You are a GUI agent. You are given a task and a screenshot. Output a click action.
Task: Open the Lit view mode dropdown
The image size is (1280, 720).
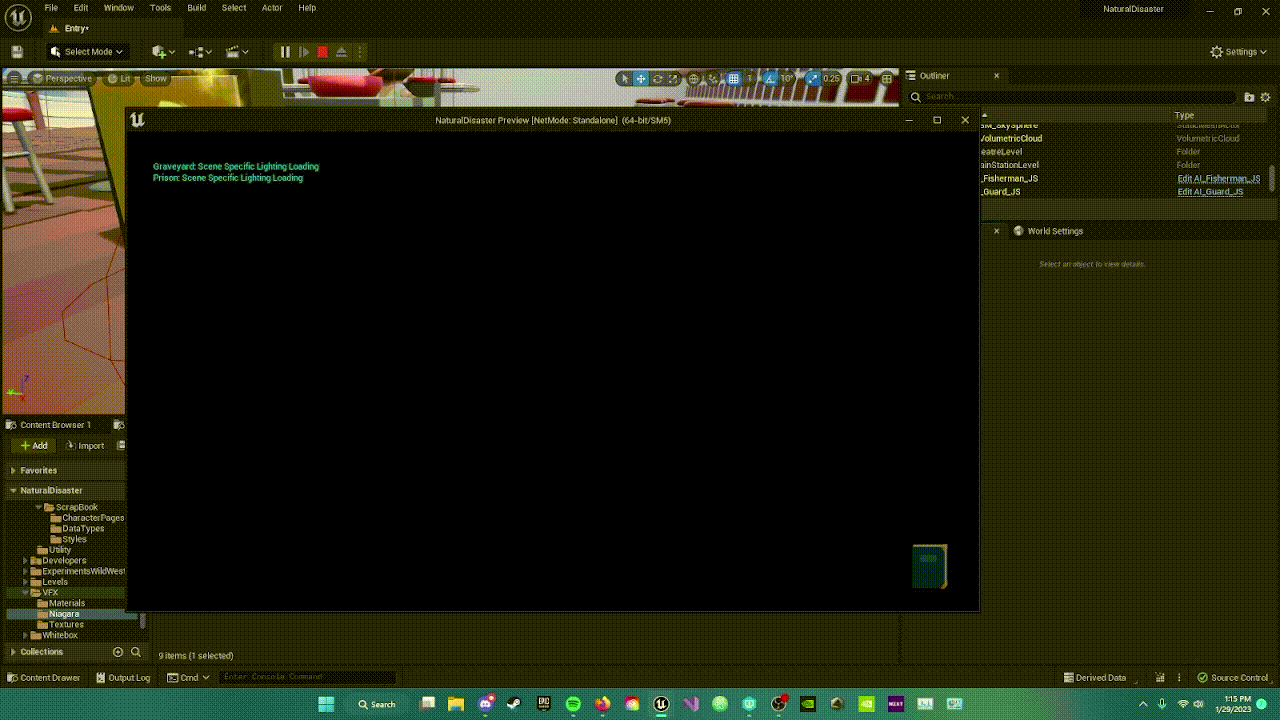tap(120, 78)
